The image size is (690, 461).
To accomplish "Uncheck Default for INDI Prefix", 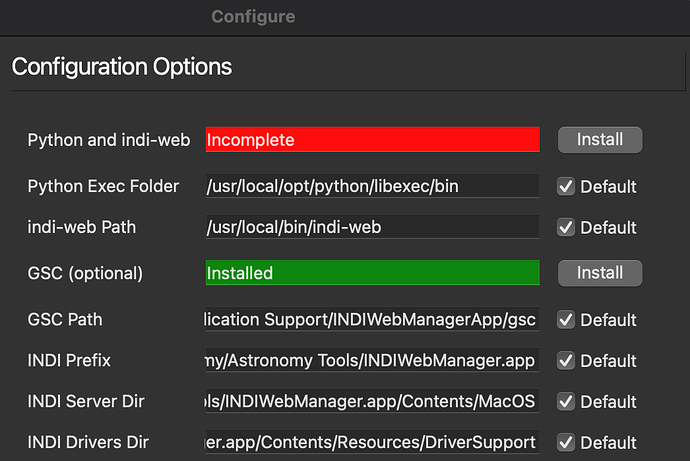I will (x=566, y=361).
